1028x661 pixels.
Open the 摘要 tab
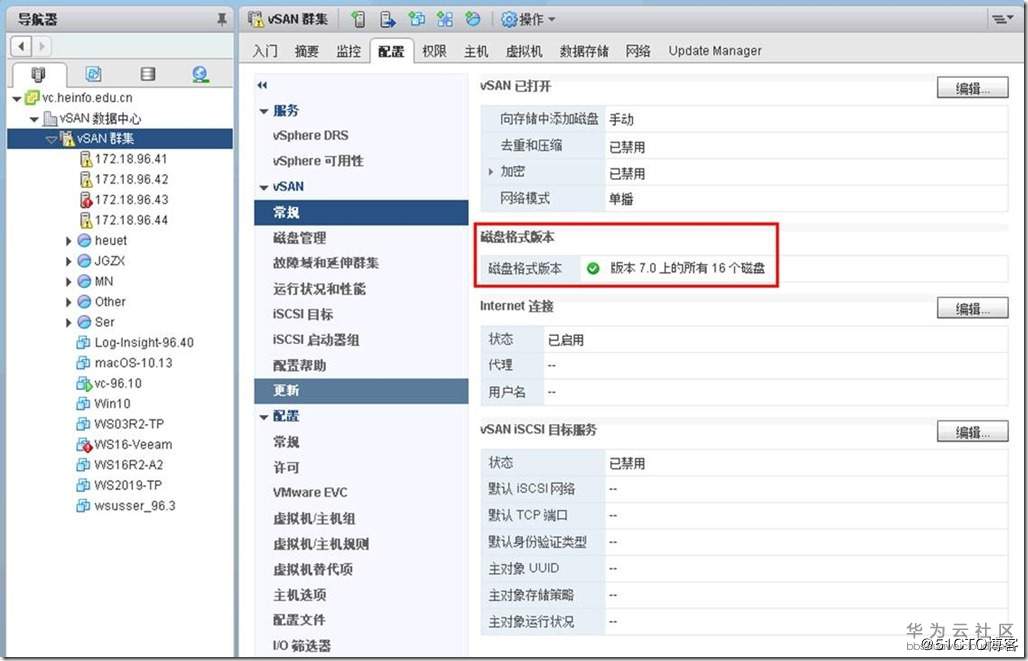(307, 51)
